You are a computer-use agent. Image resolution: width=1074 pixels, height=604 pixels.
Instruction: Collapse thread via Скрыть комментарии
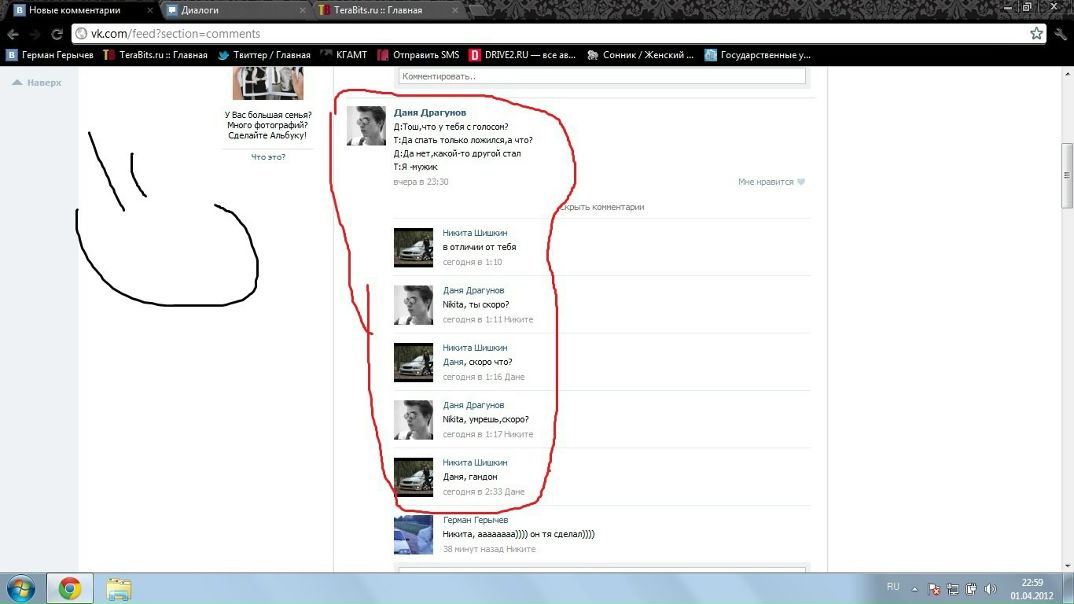coord(601,207)
